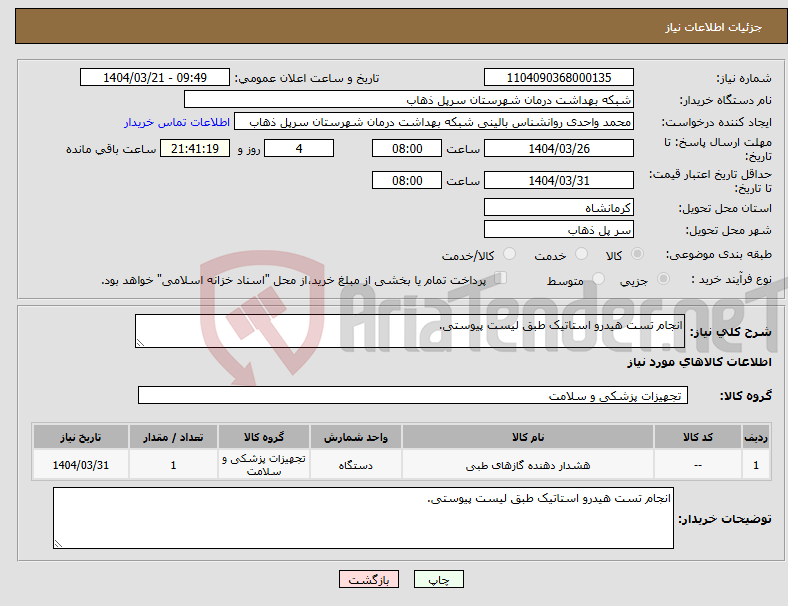Click the delivery province field کرمانشاه
788x606 pixels.
point(559,207)
